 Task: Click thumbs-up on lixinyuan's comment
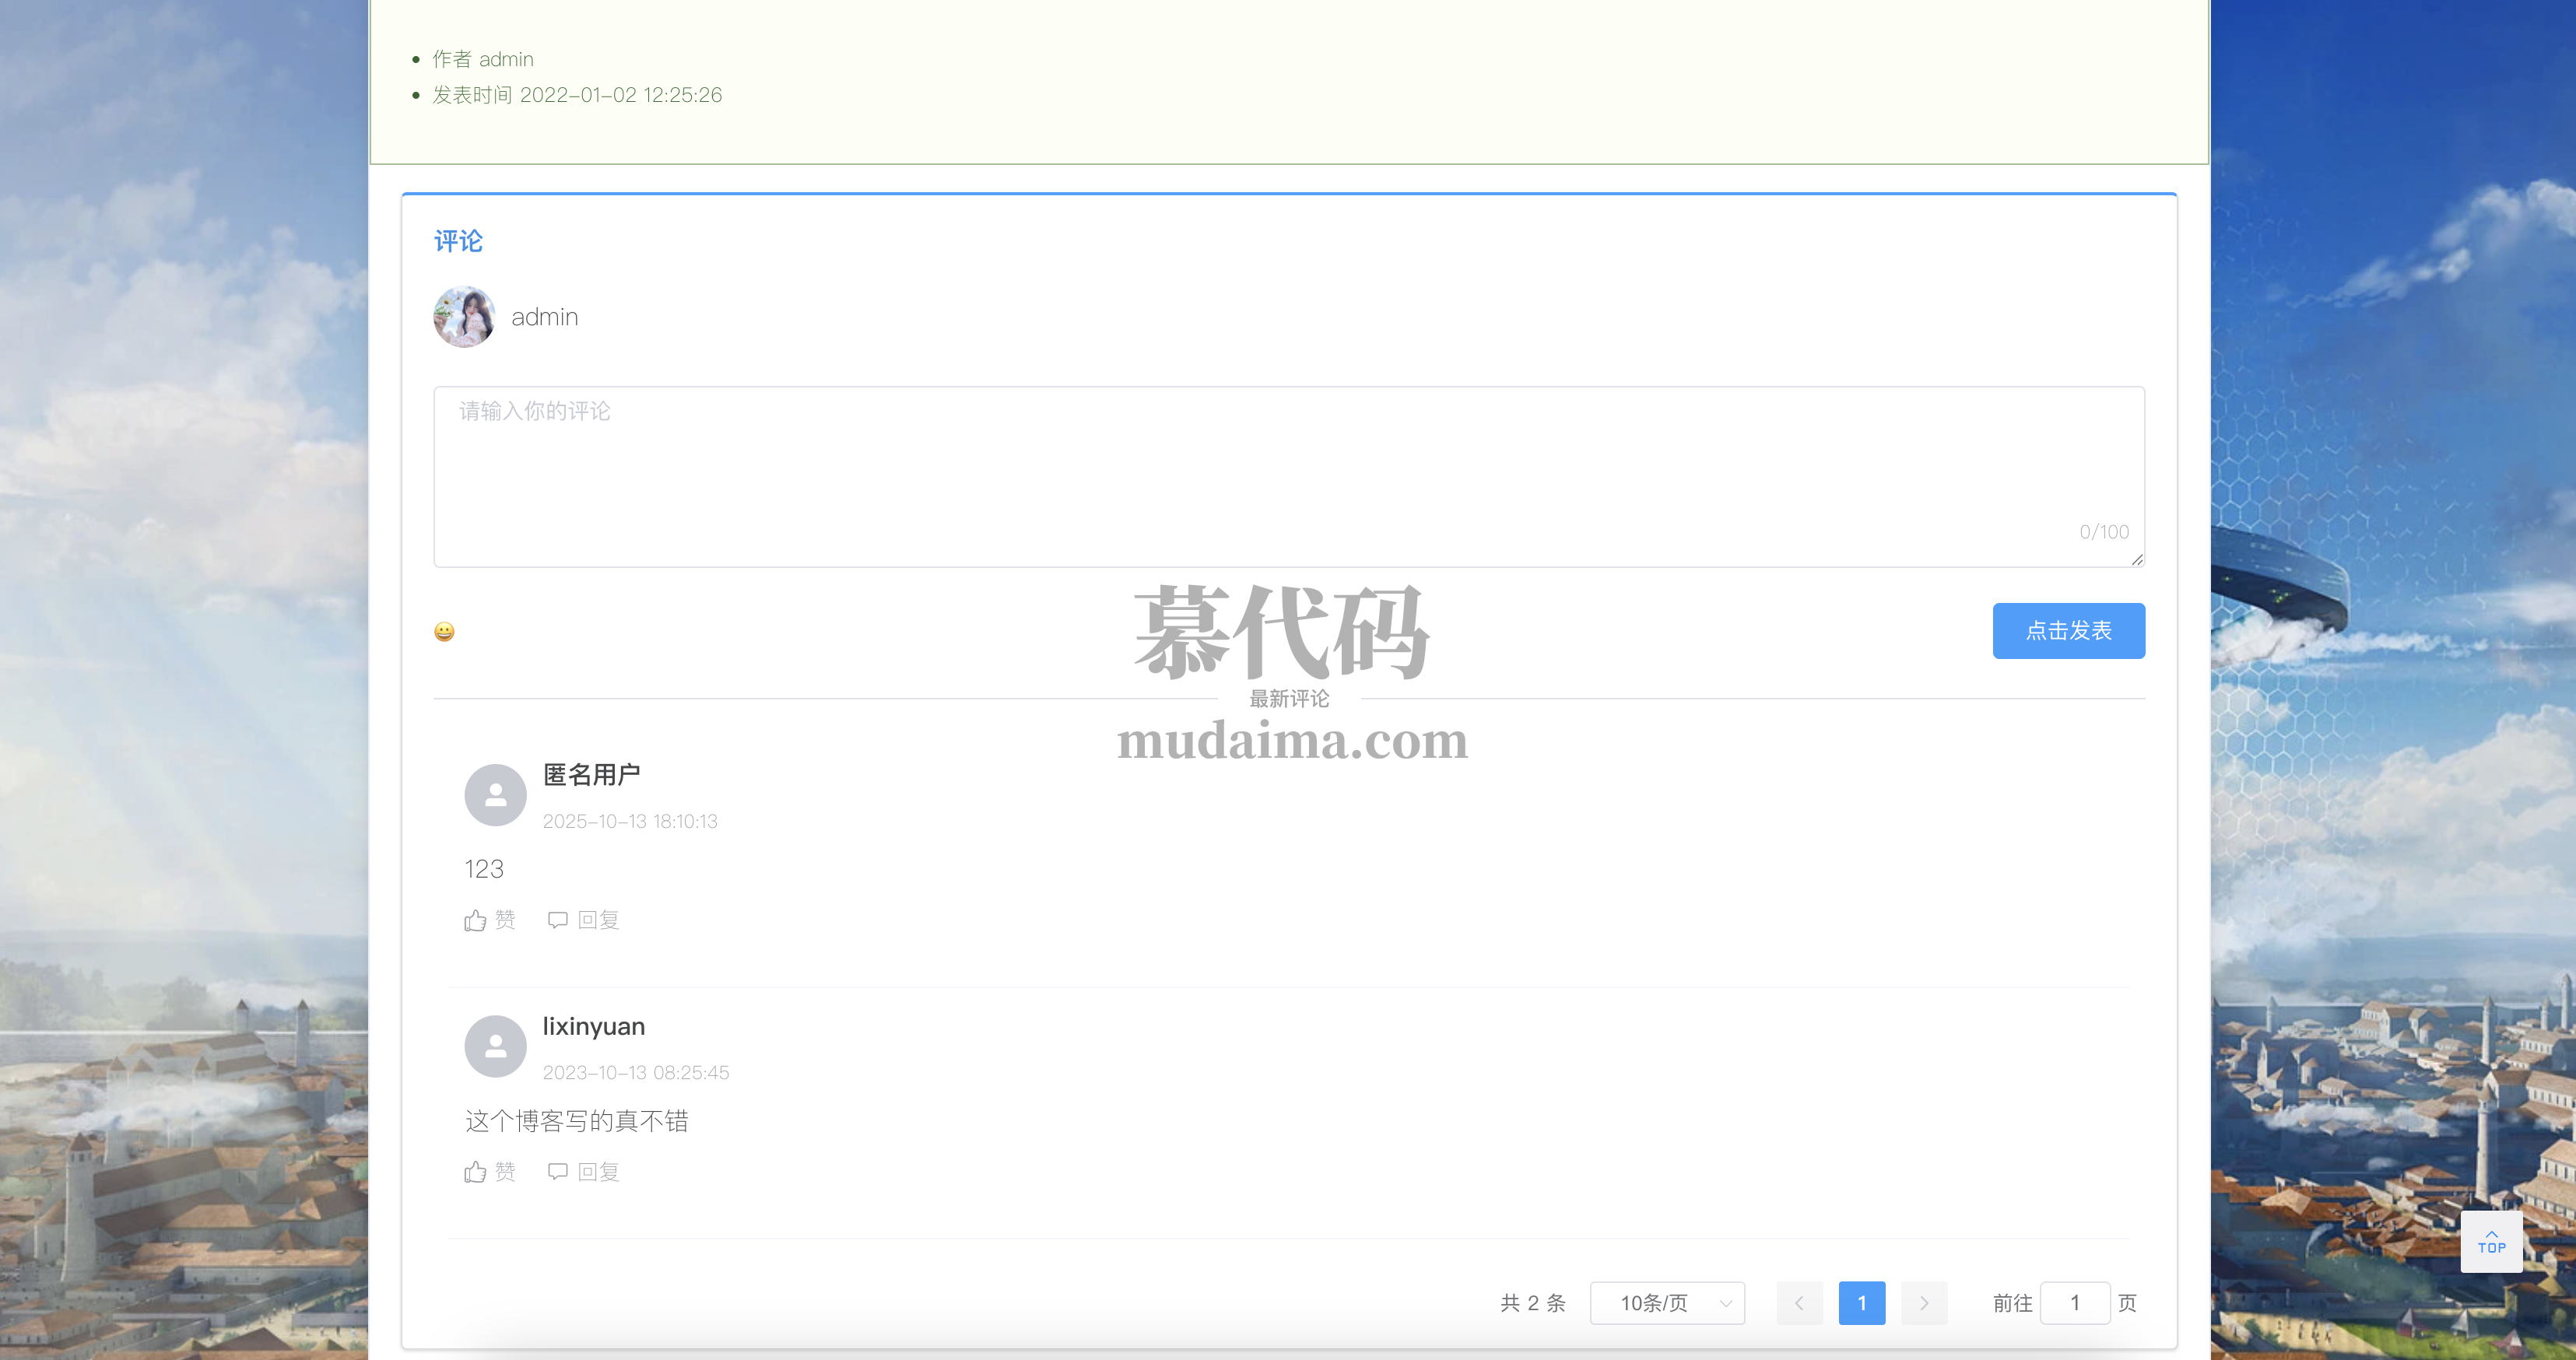(x=476, y=1172)
